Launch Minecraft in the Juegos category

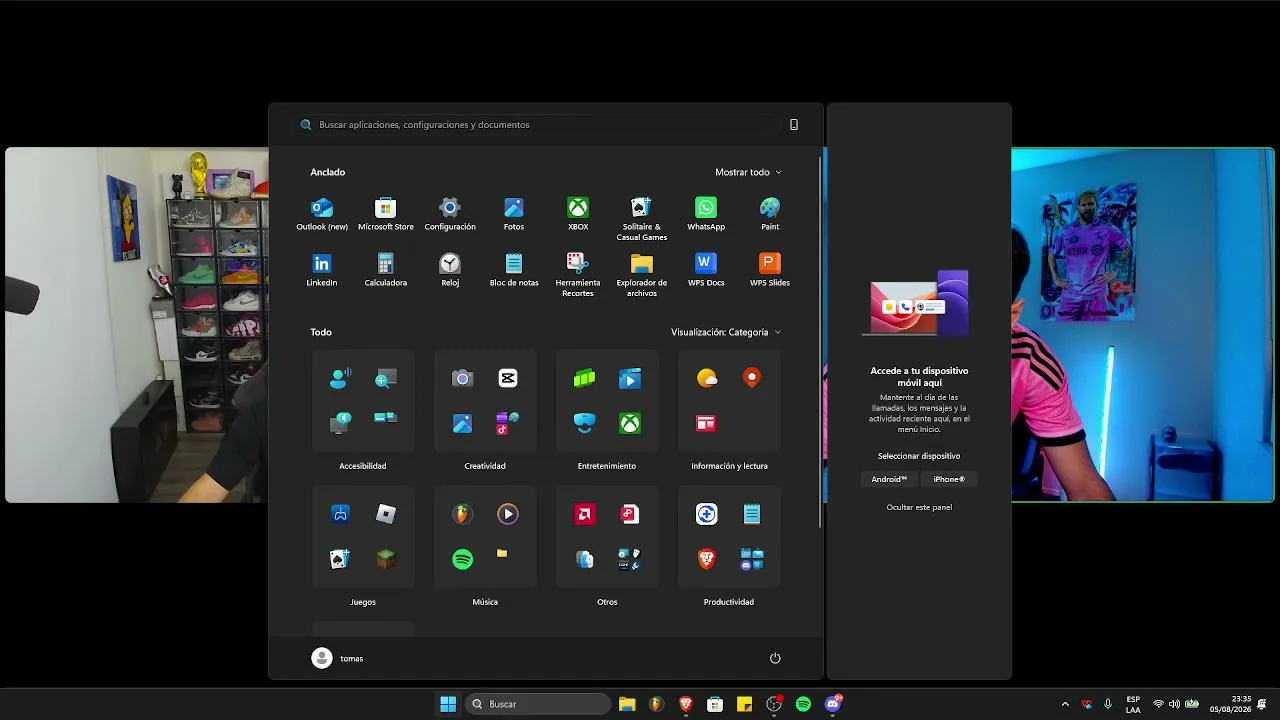pyautogui.click(x=386, y=559)
